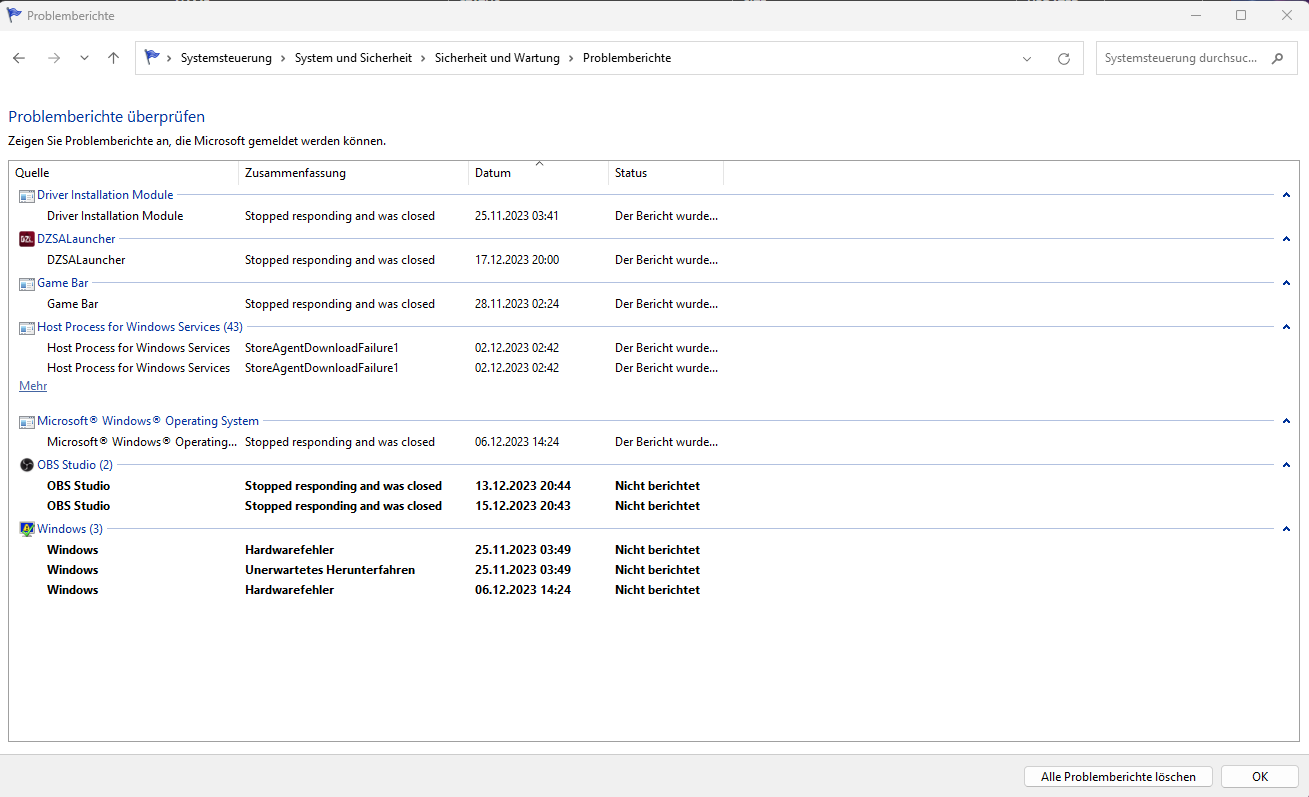
Task: Click the flag icon in address bar
Action: 152,57
